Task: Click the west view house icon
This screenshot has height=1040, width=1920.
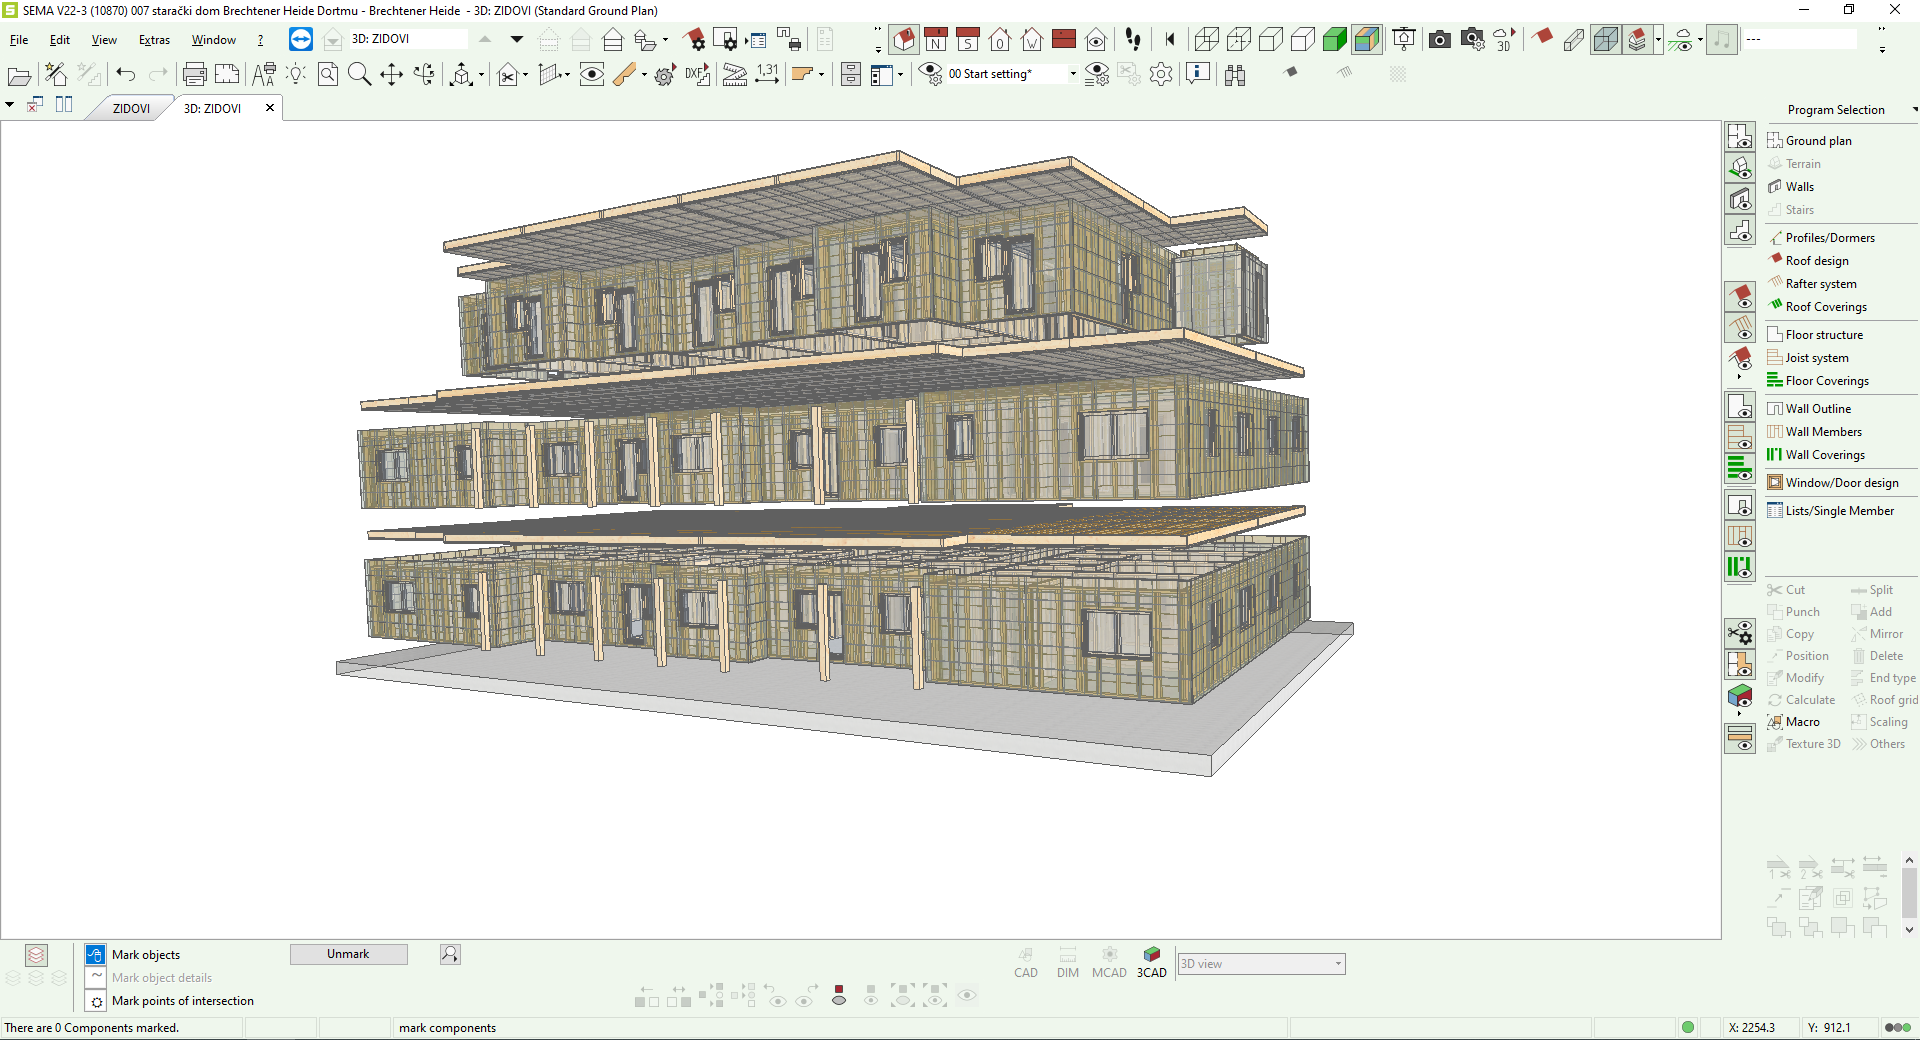Action: (1032, 39)
